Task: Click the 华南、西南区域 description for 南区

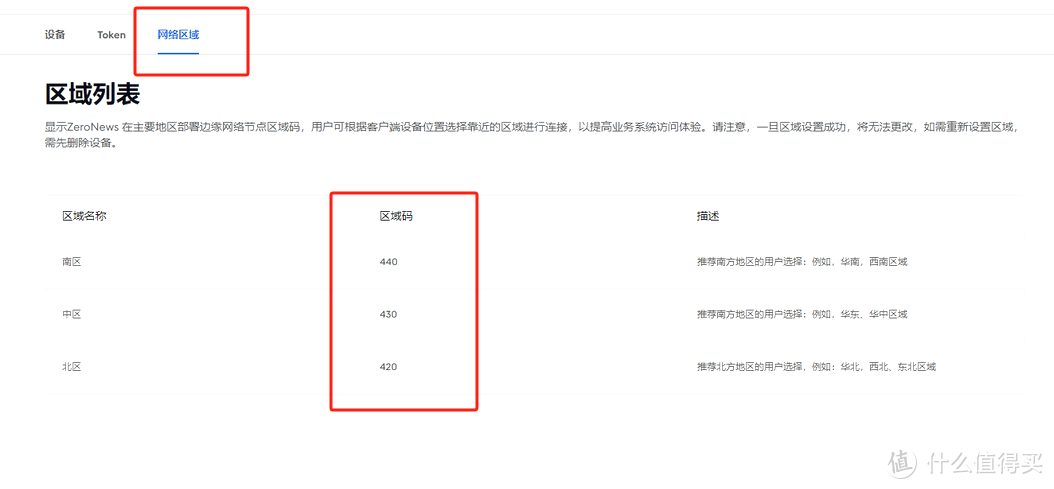Action: (x=802, y=262)
